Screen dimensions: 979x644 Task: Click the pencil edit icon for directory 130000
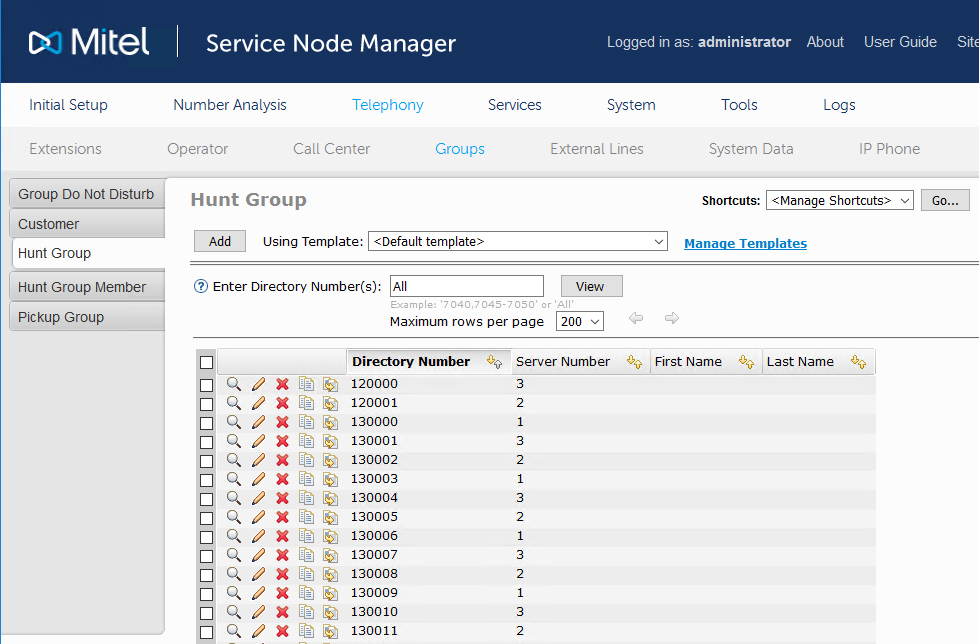click(258, 422)
